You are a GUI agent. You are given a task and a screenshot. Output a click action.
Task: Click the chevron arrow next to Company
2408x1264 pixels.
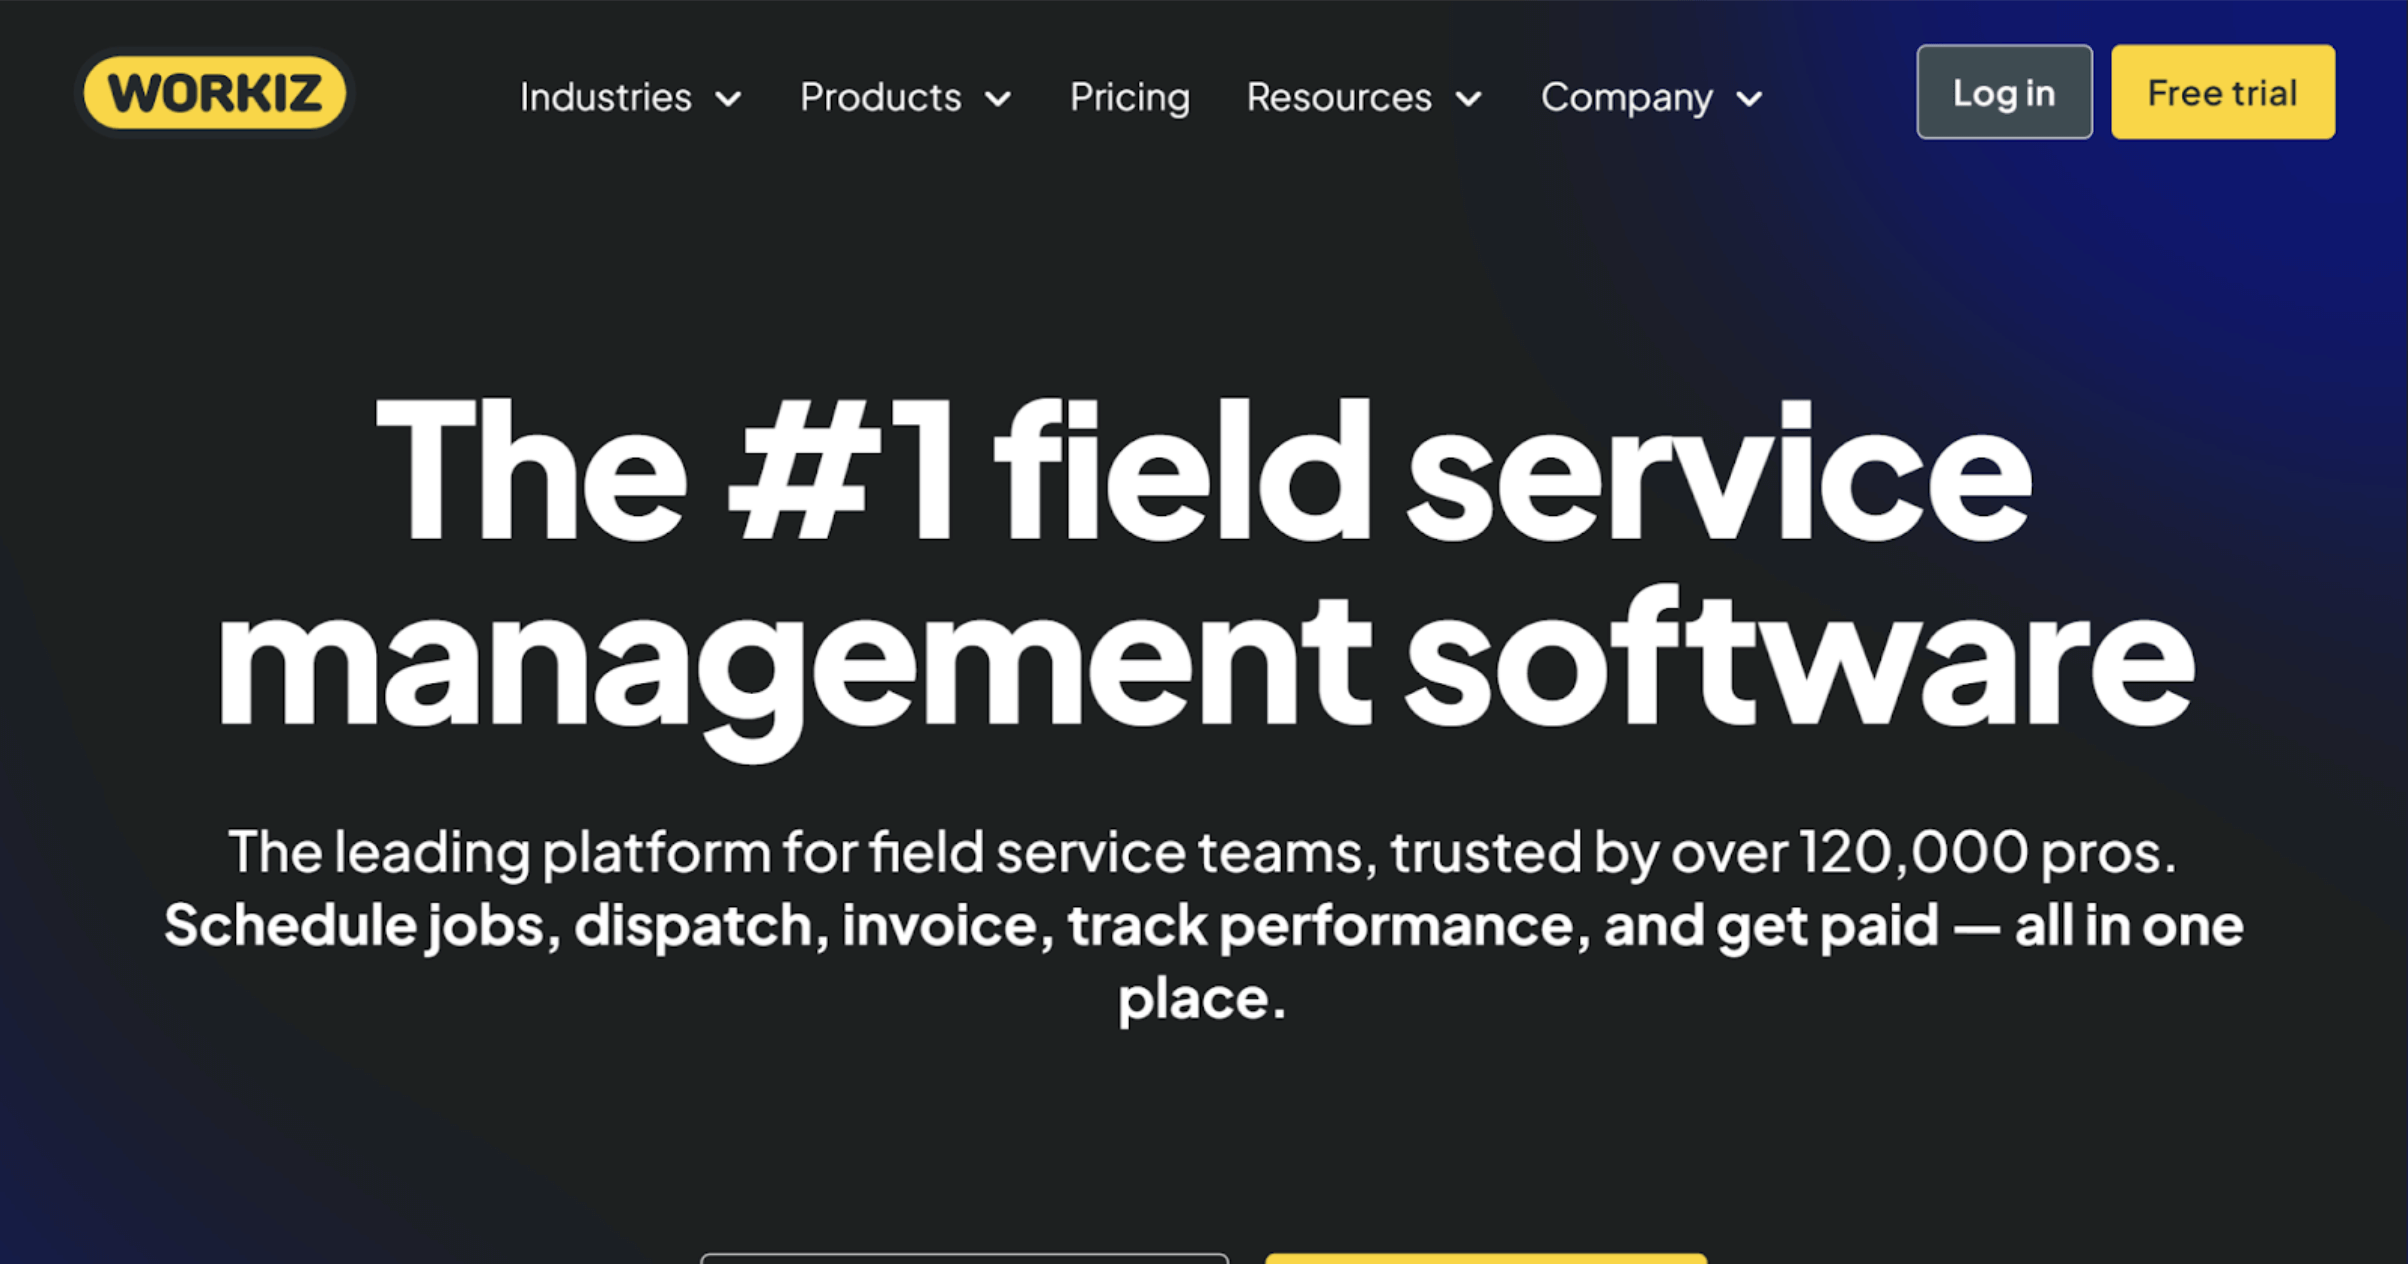pyautogui.click(x=1749, y=99)
